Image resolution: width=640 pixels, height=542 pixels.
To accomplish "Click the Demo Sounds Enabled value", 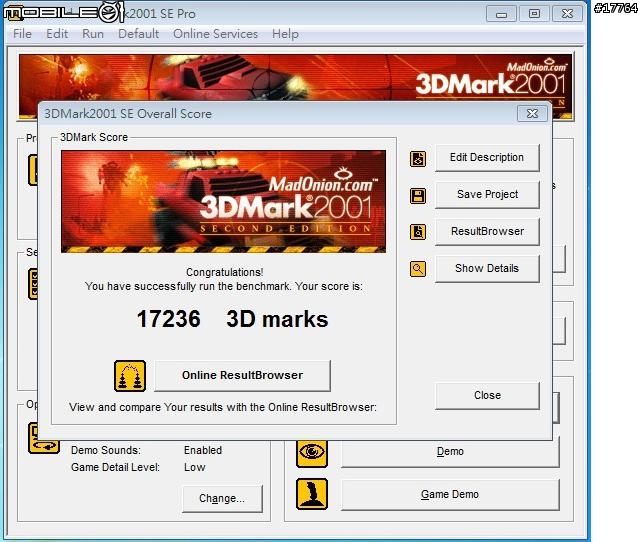I will point(203,450).
